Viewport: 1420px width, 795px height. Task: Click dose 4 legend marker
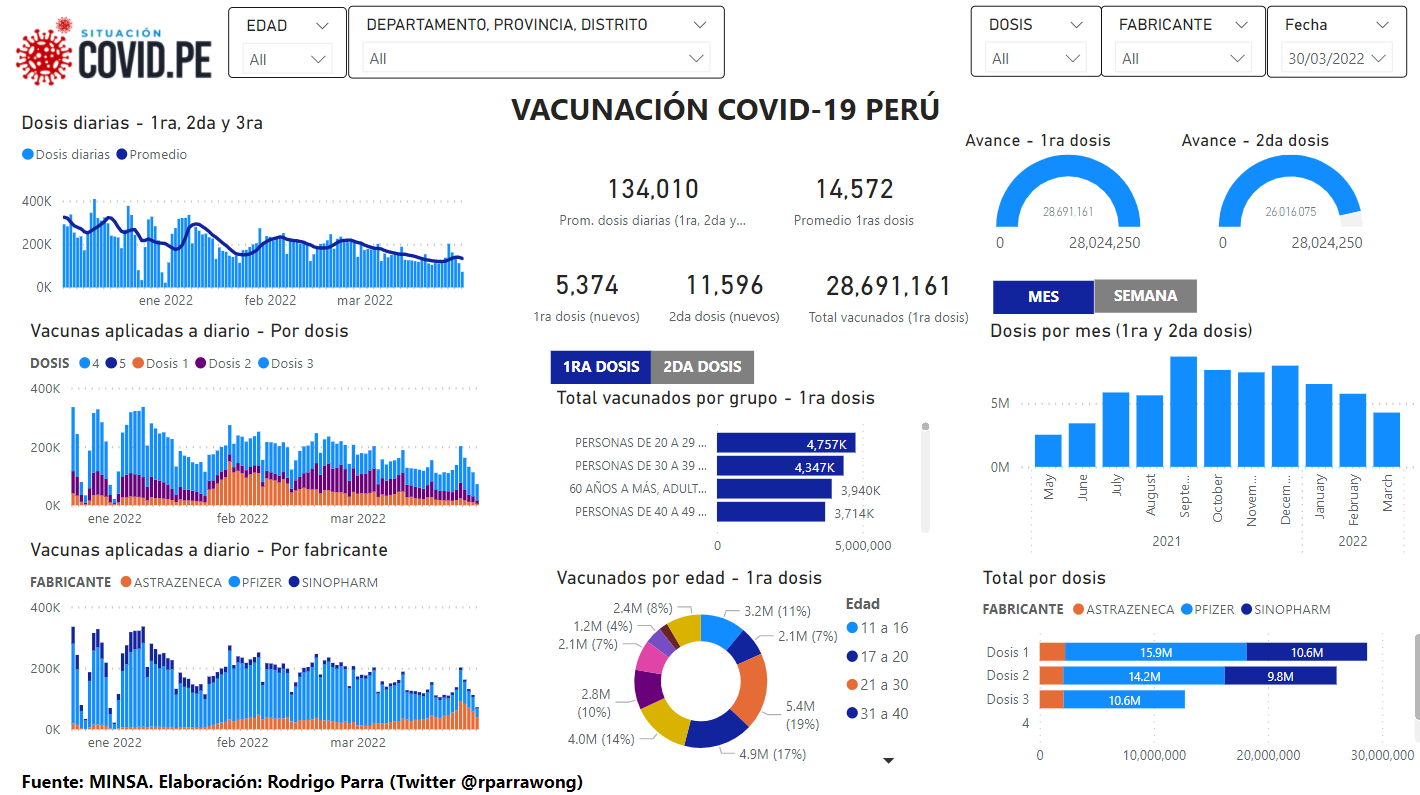click(84, 364)
